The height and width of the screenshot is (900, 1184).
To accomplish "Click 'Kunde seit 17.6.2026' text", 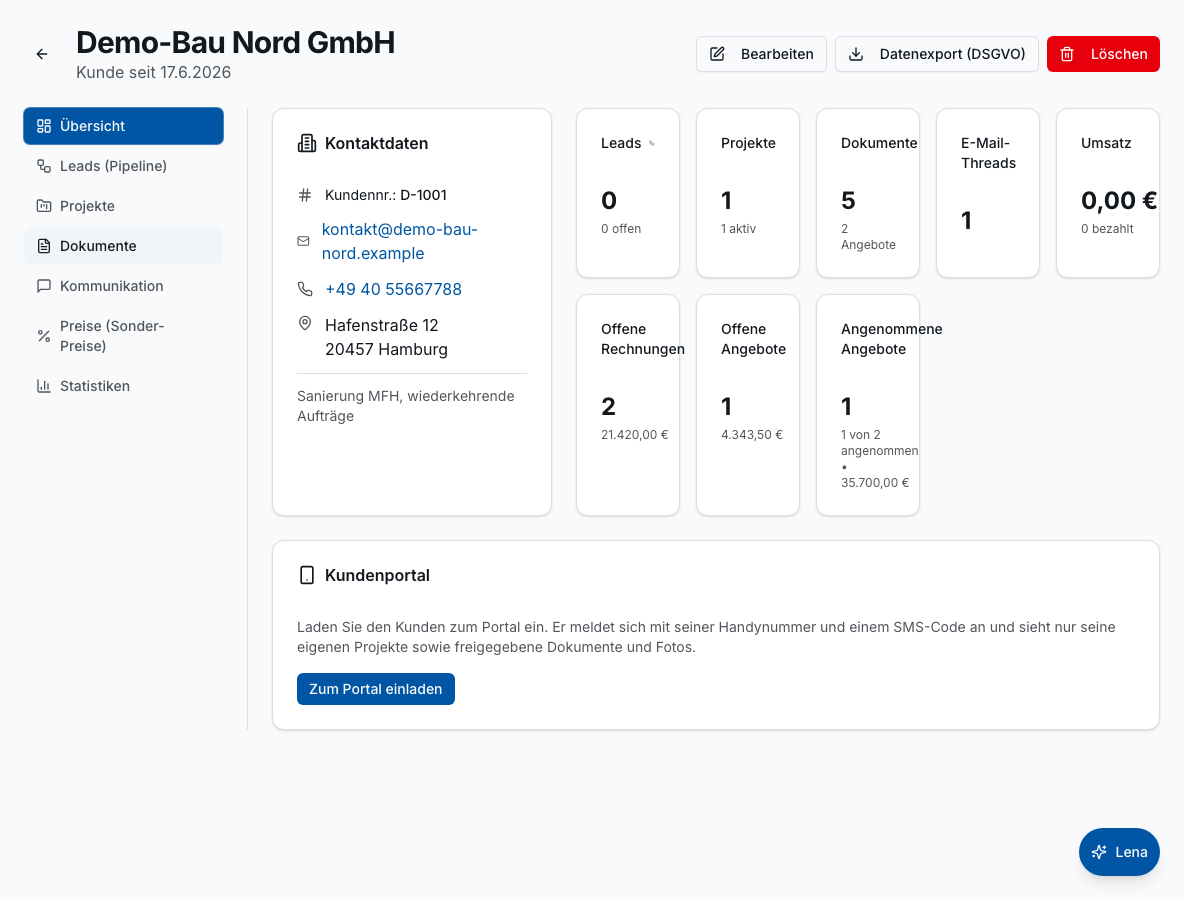I will (x=153, y=72).
